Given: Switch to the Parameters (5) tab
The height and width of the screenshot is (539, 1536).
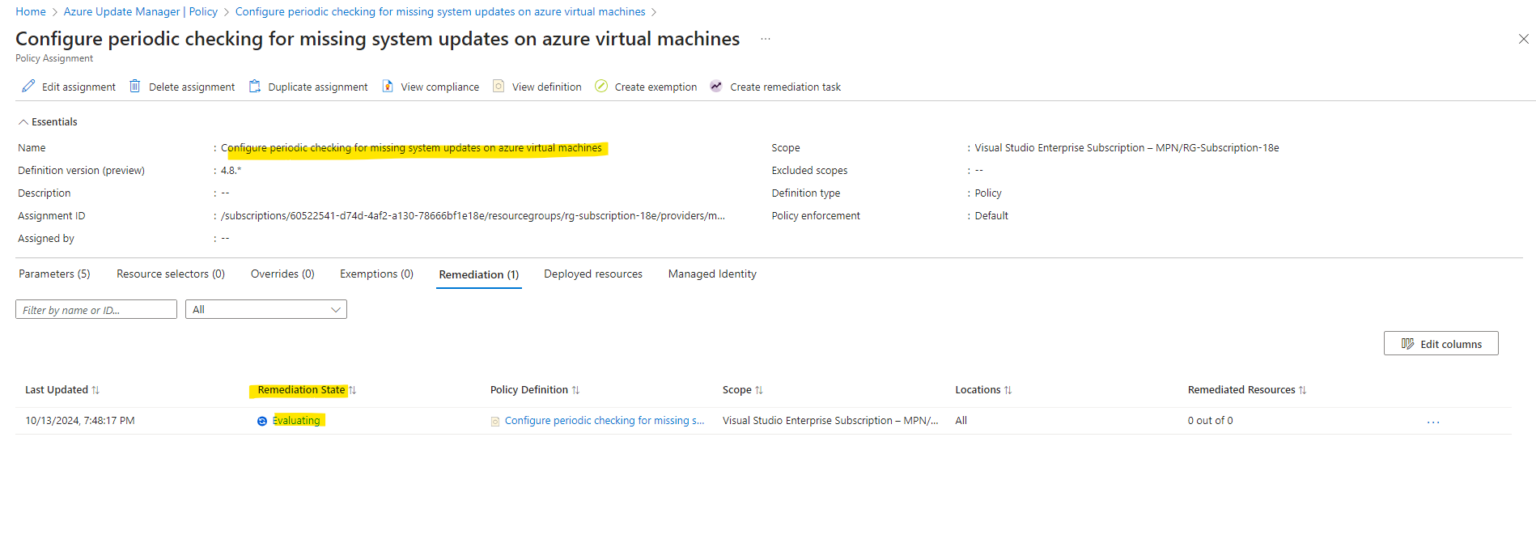Looking at the screenshot, I should pyautogui.click(x=54, y=274).
